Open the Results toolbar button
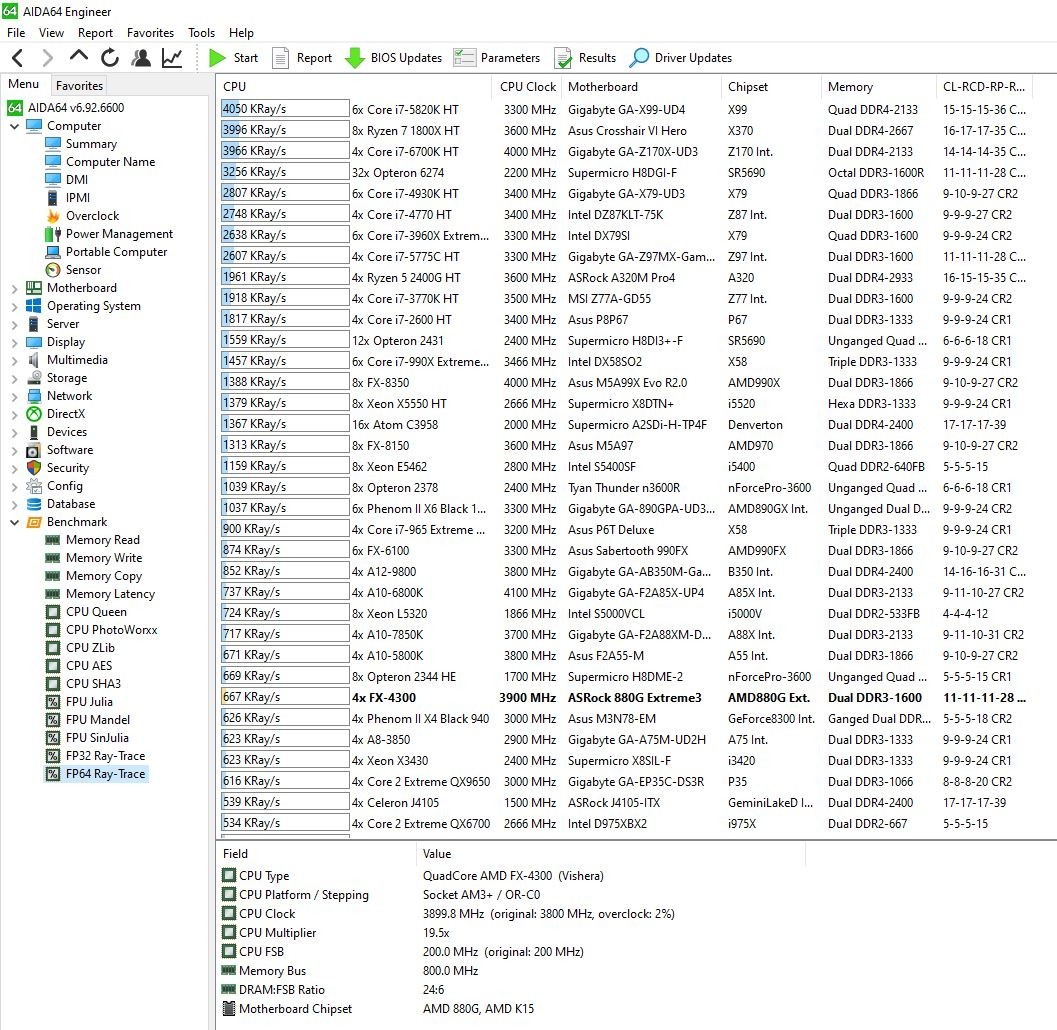The image size is (1057, 1030). point(585,58)
